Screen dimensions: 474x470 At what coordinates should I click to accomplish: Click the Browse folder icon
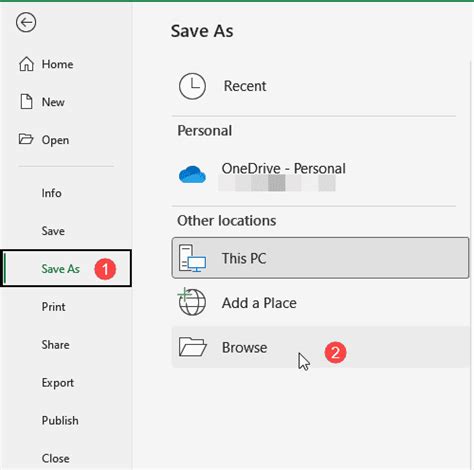pos(192,347)
